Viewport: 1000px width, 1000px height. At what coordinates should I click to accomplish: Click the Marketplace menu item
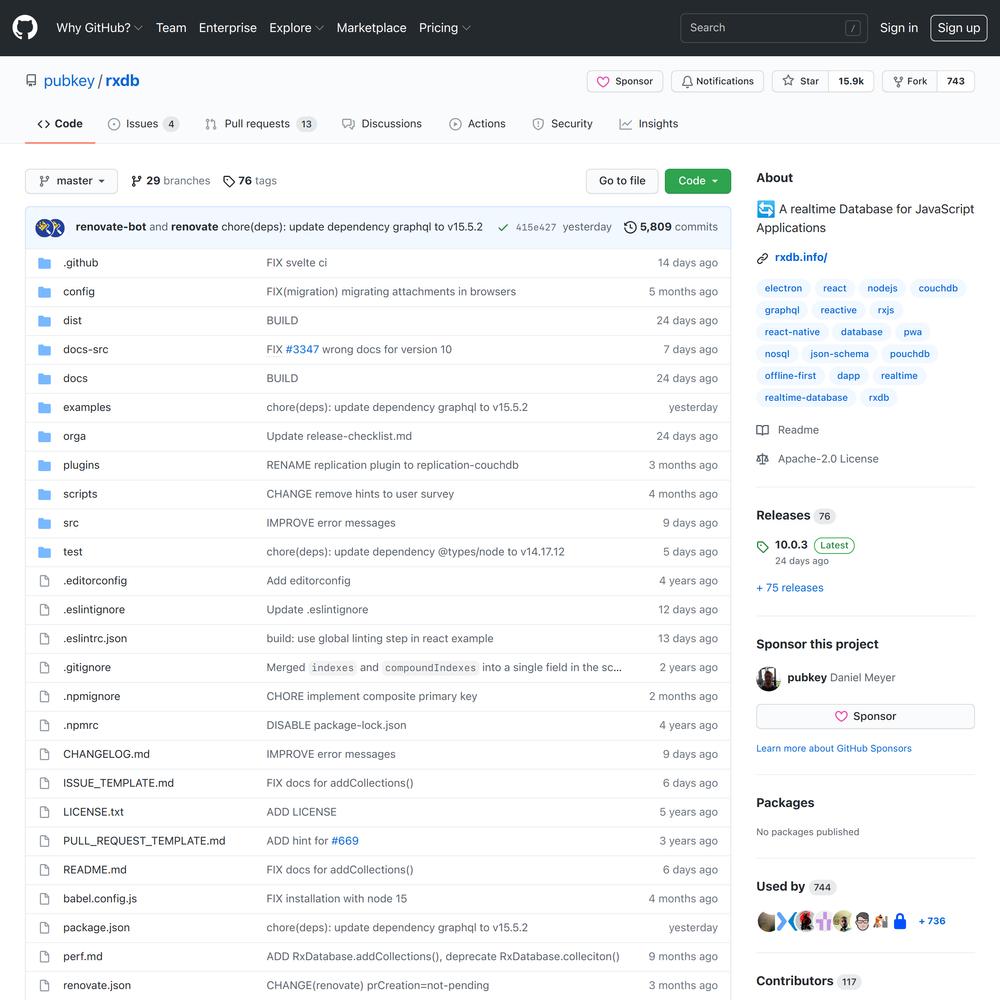coord(371,27)
